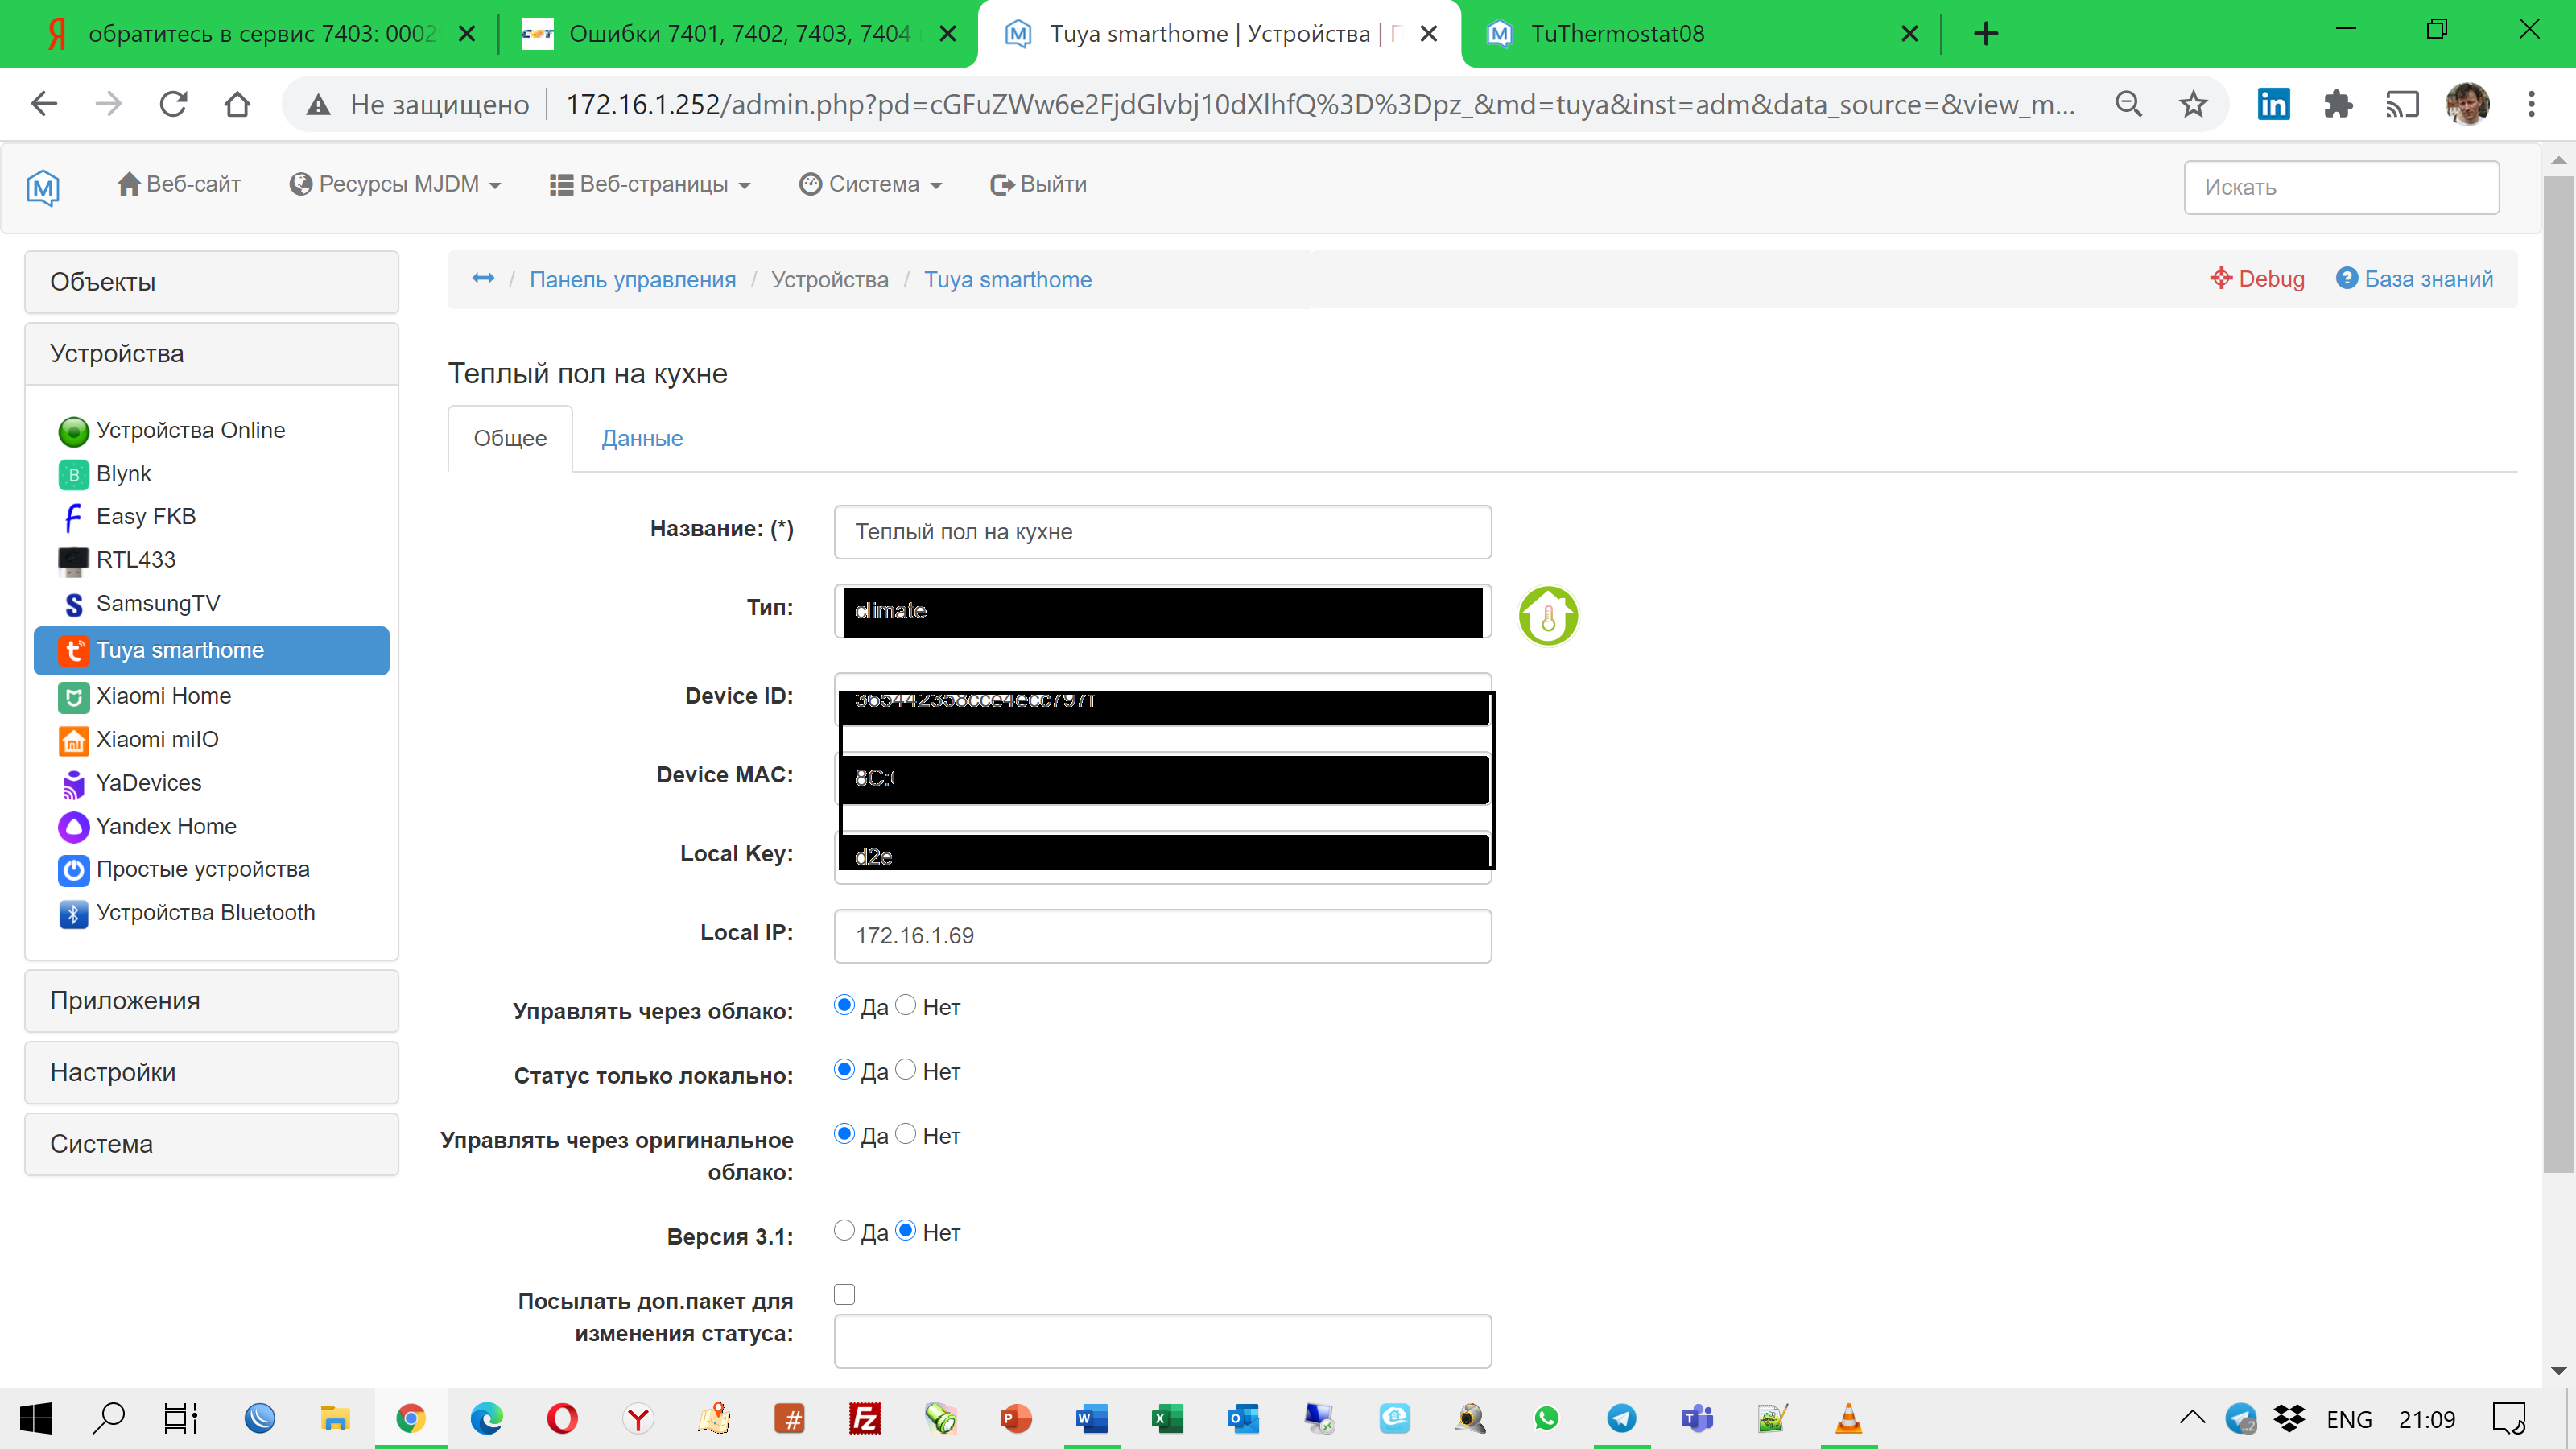Screen dimensions: 2576x1449
Task: Open Telegram from the taskbar
Action: tap(1622, 1417)
